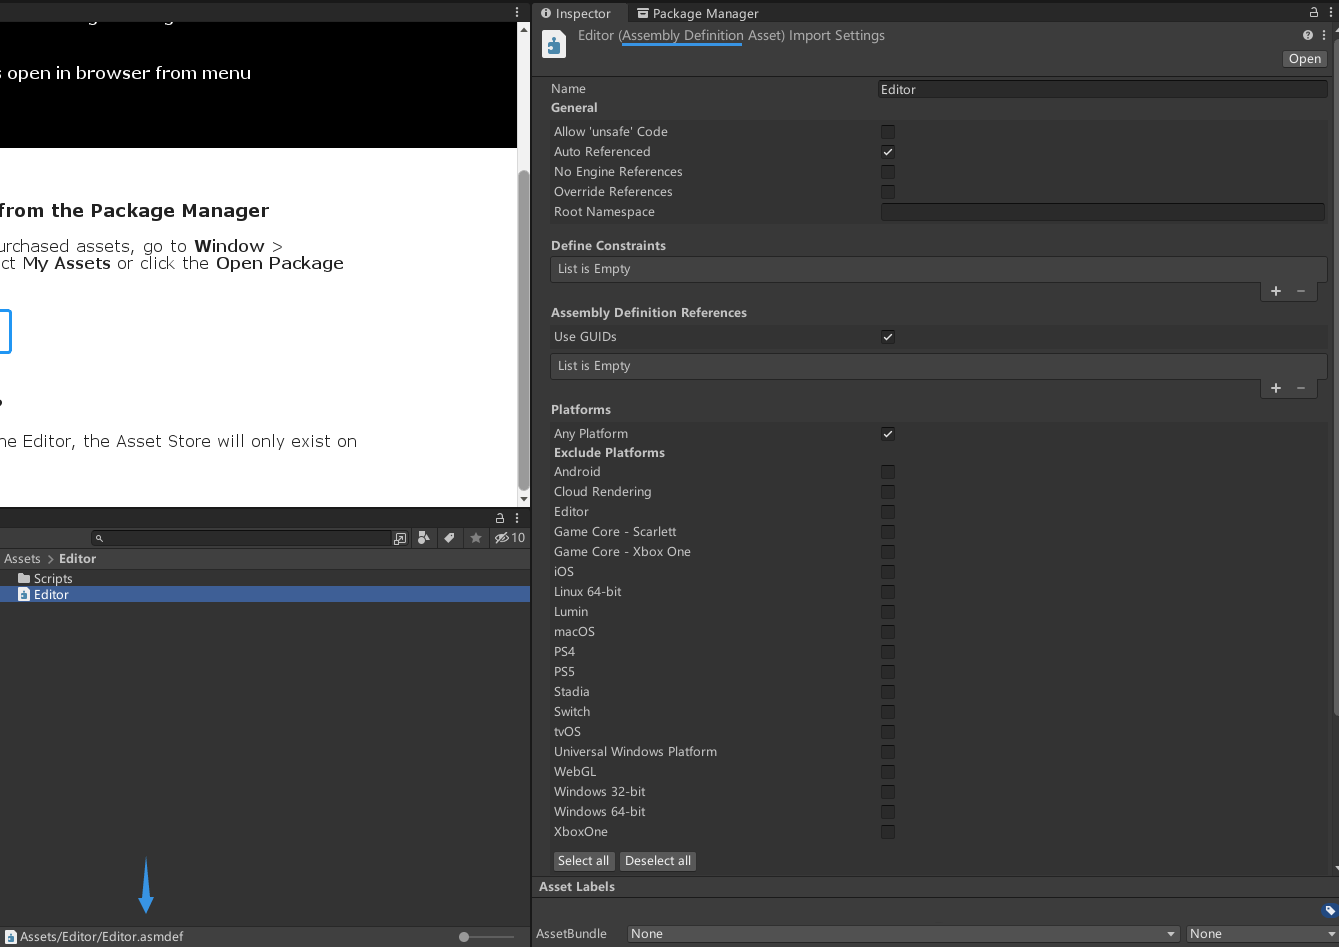Click the Scripts folder icon
This screenshot has height=947, width=1339.
coord(24,578)
